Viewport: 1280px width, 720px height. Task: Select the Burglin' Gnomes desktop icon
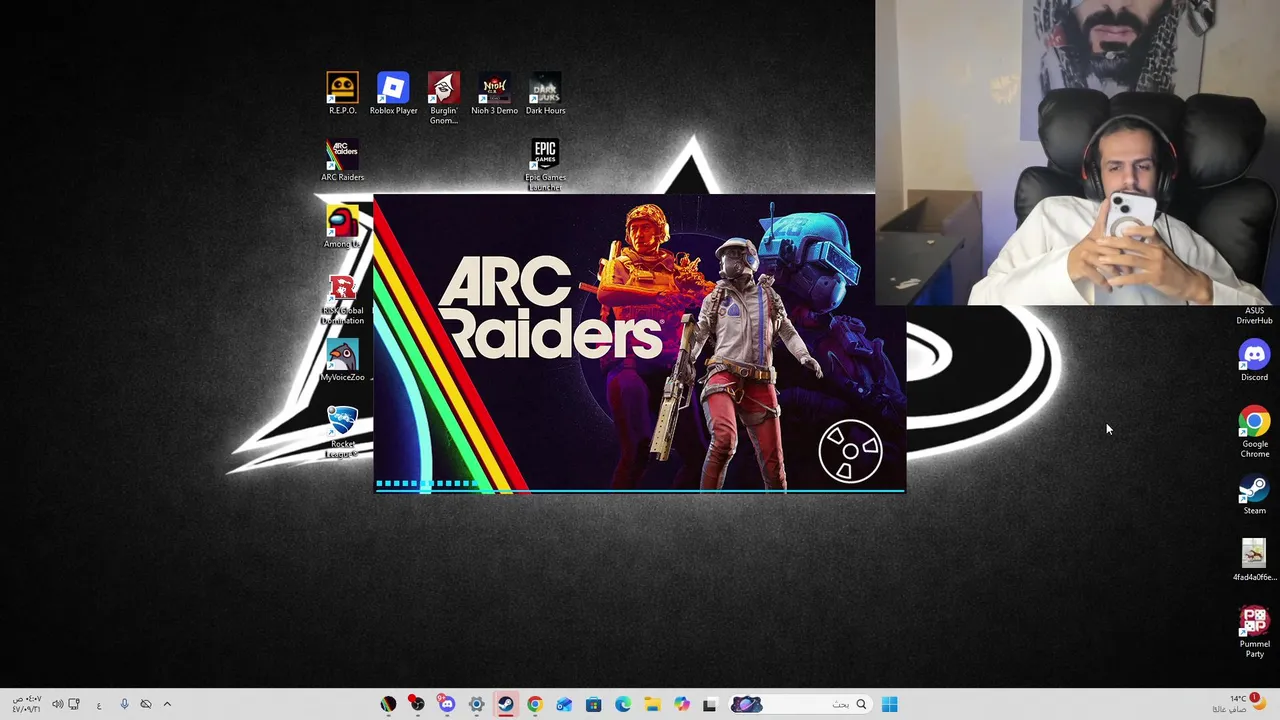444,98
